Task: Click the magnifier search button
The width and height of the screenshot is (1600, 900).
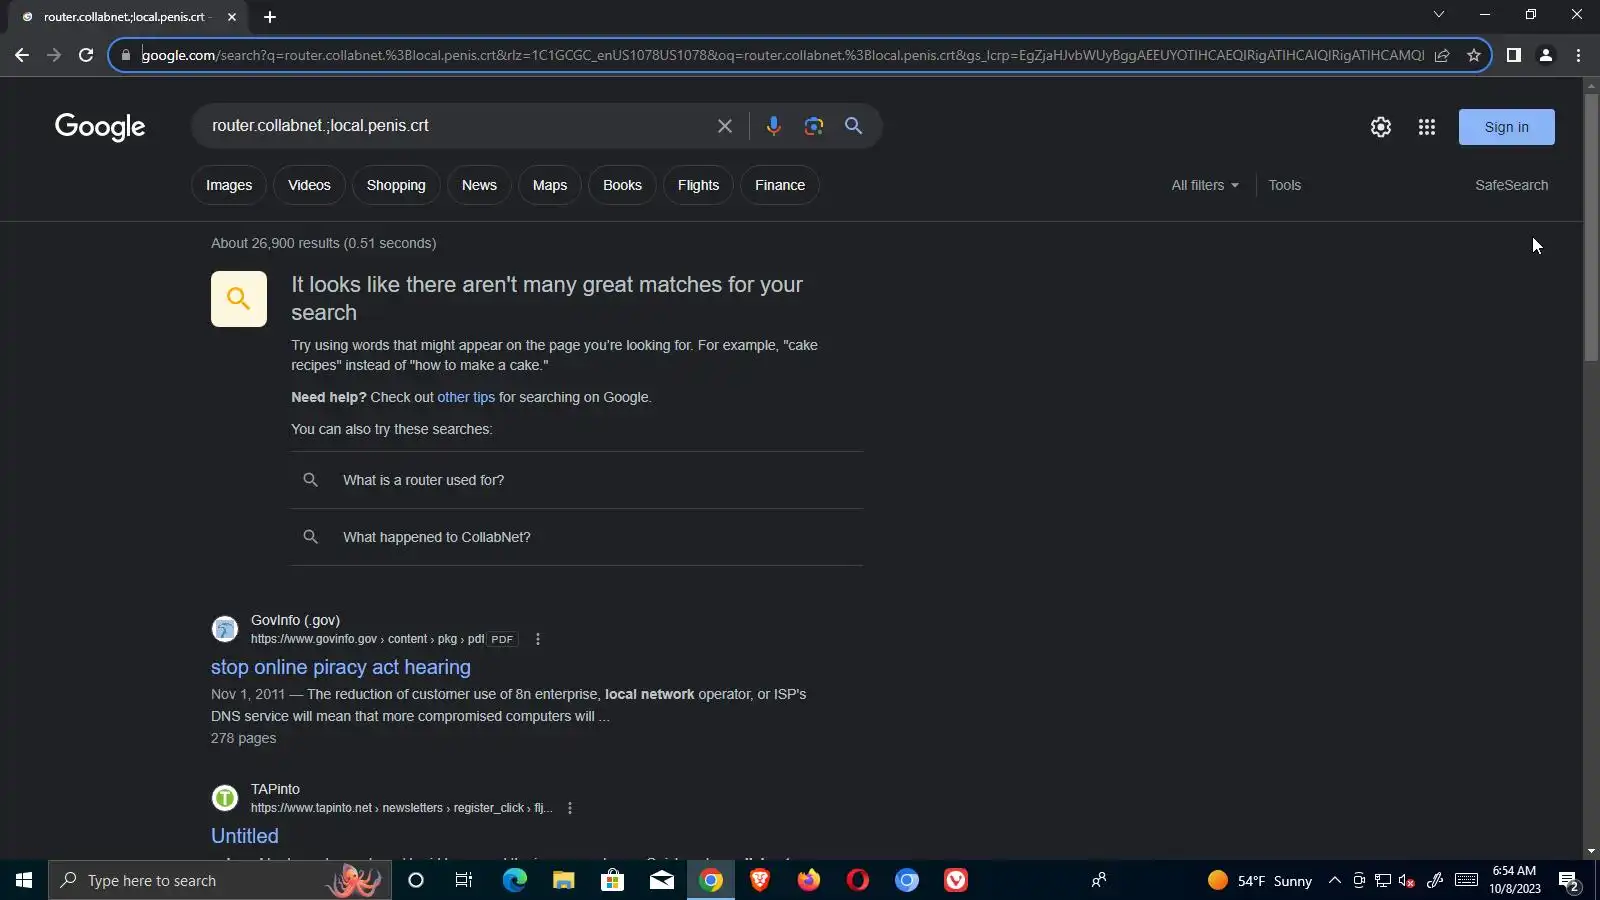Action: click(x=853, y=126)
